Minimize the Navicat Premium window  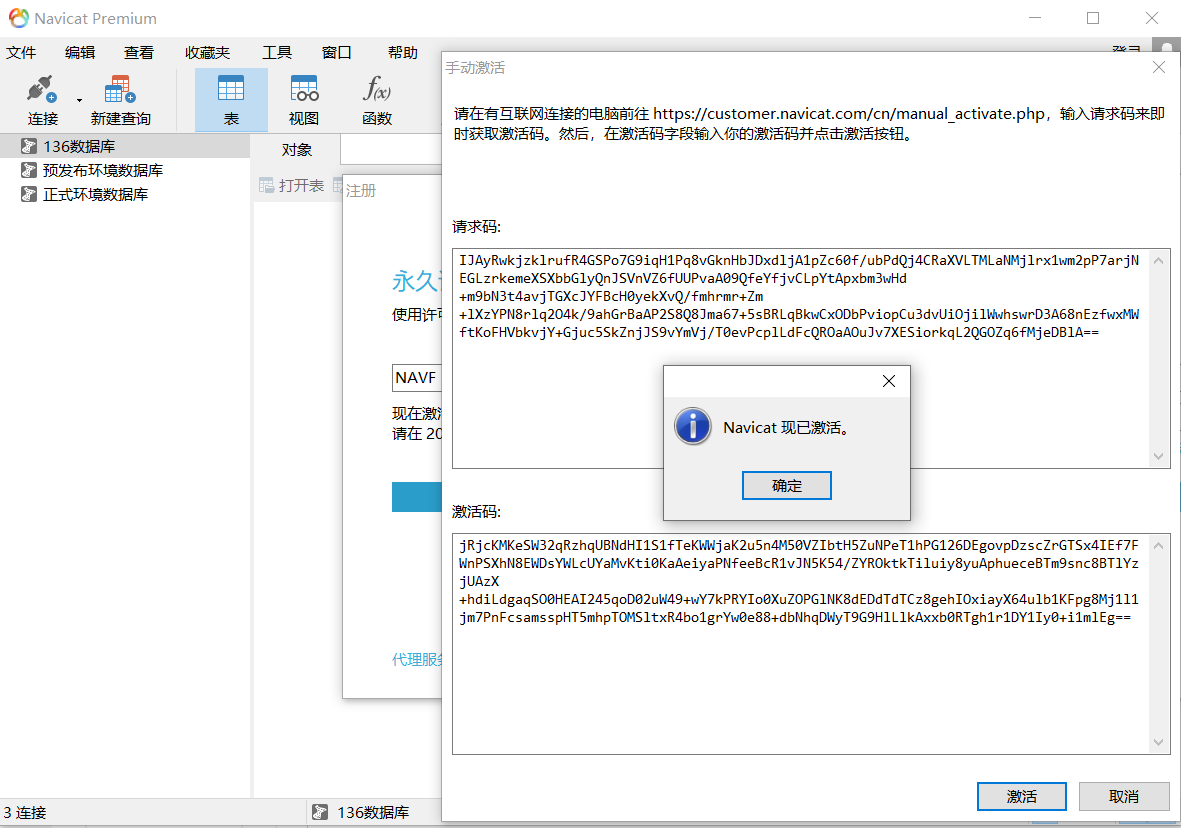coord(1035,18)
